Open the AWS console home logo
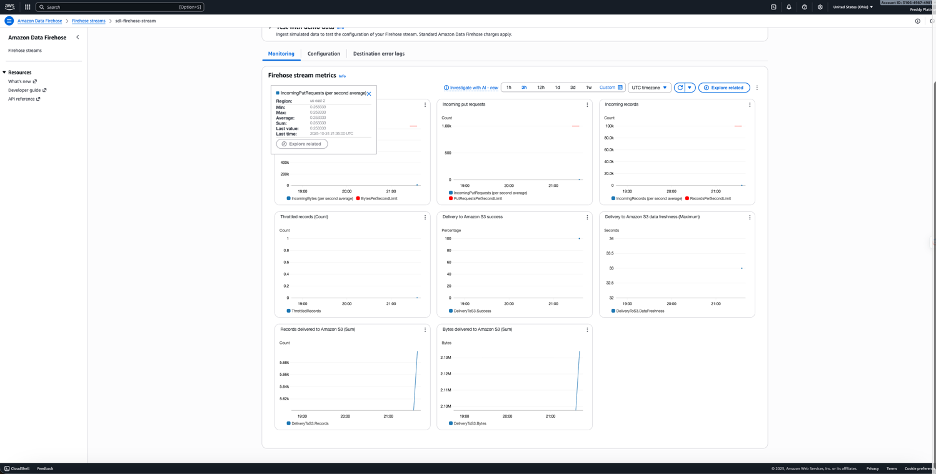Image resolution: width=936 pixels, height=474 pixels. (x=10, y=7)
